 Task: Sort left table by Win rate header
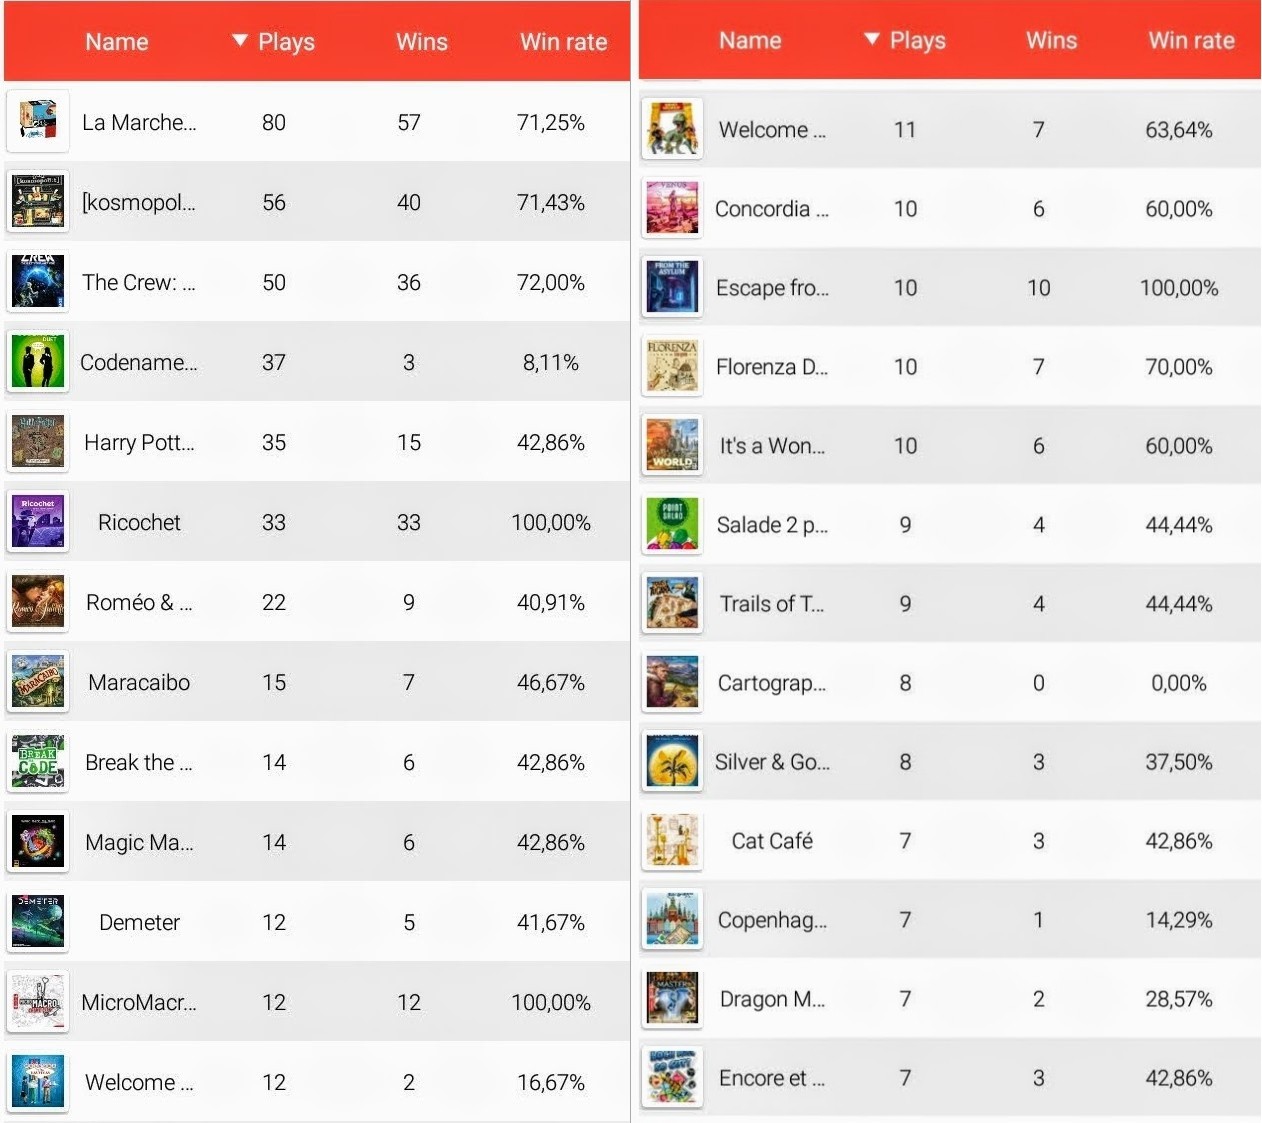[x=563, y=42]
